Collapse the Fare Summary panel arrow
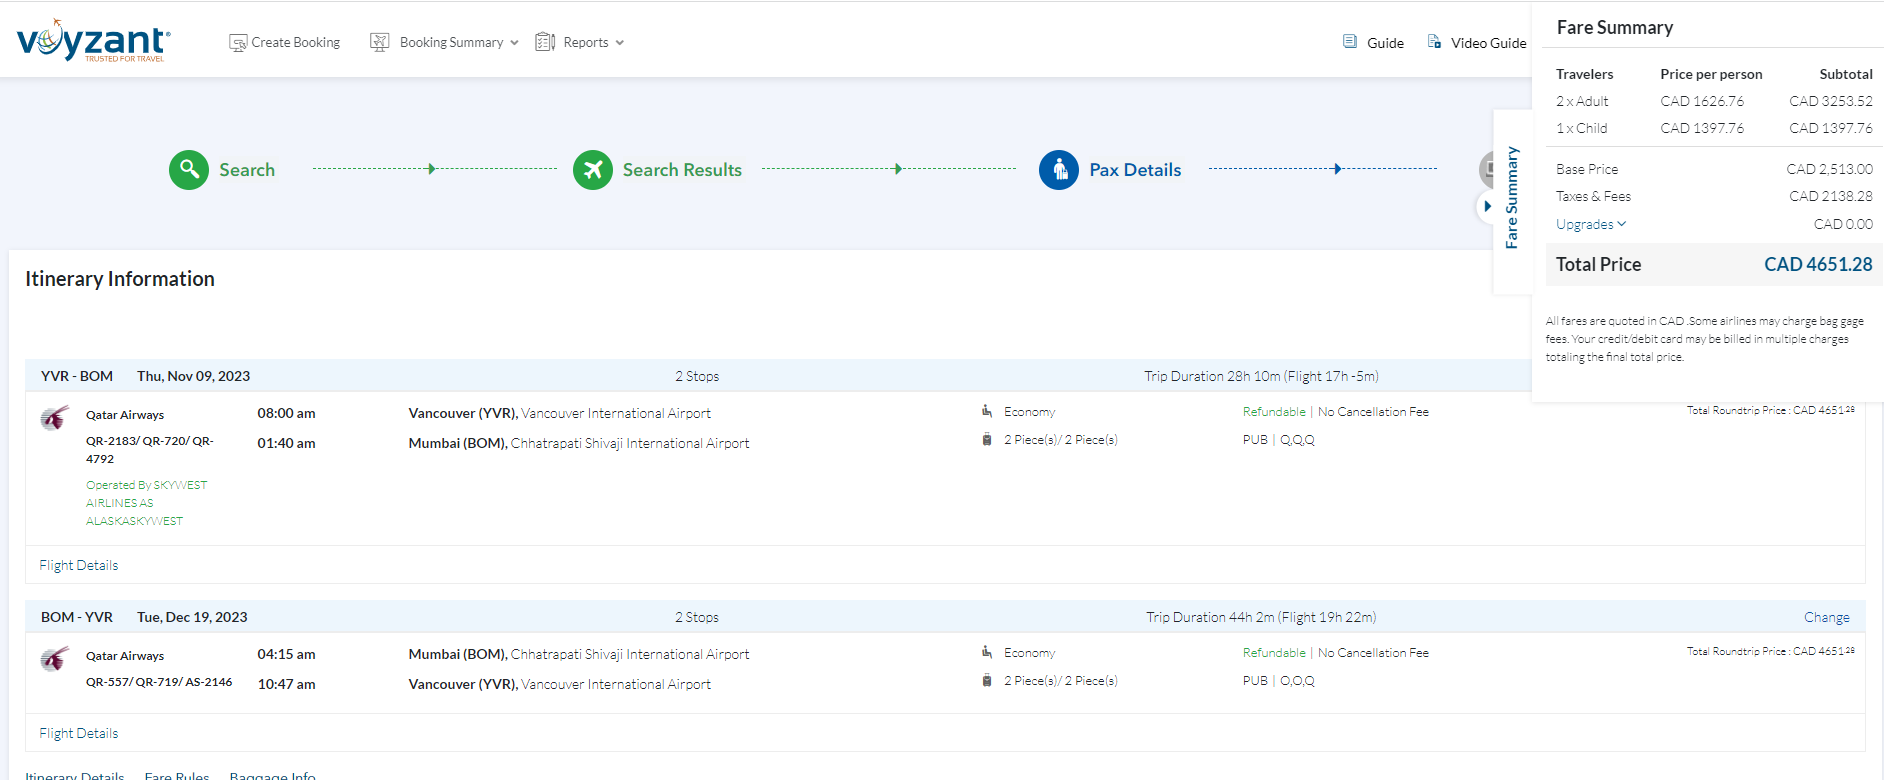The width and height of the screenshot is (1884, 780). click(x=1487, y=207)
